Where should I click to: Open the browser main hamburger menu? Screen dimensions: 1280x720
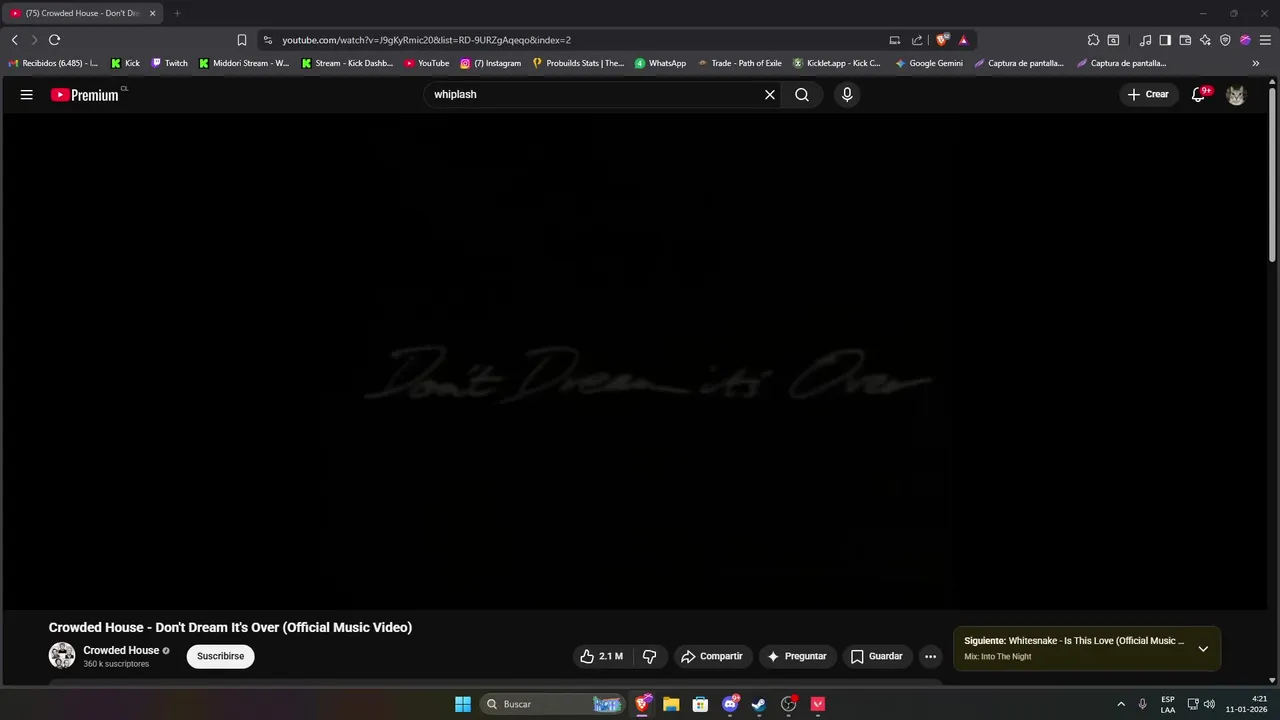[x=1265, y=40]
